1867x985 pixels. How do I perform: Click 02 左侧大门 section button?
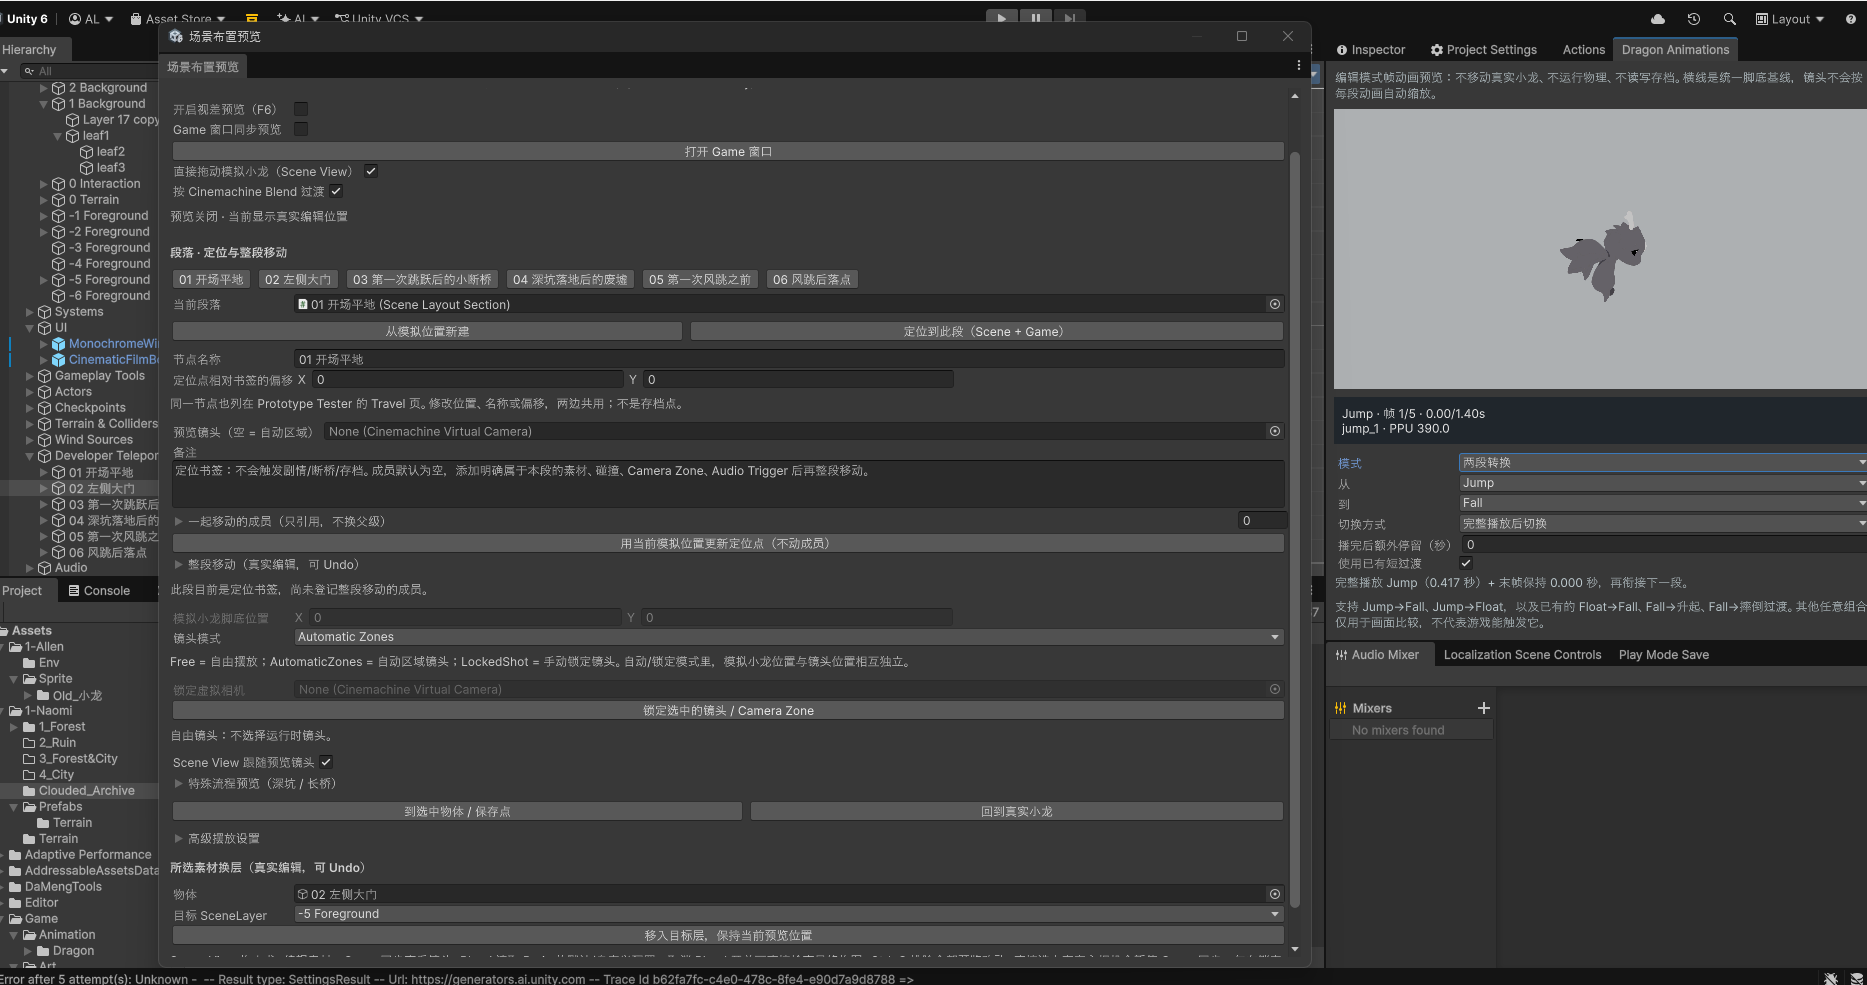[298, 279]
